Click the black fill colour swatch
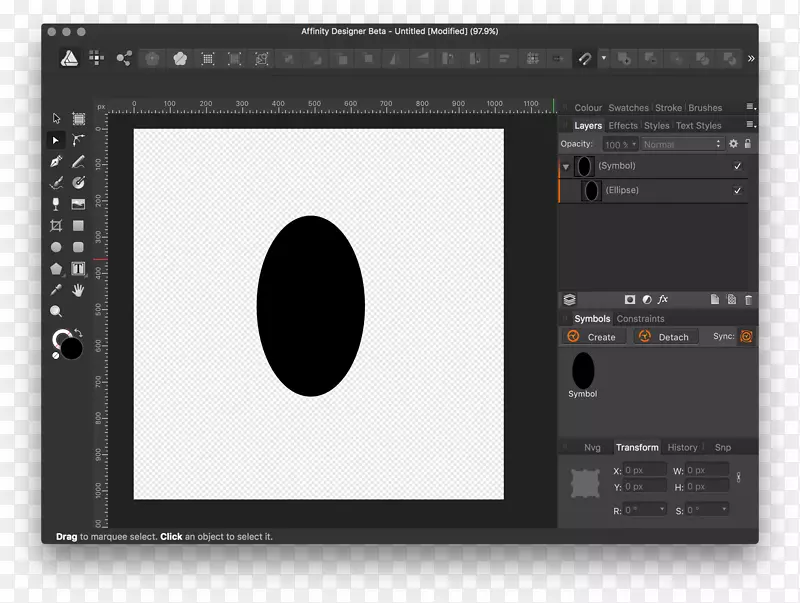Viewport: 800px width, 603px height. click(x=72, y=349)
